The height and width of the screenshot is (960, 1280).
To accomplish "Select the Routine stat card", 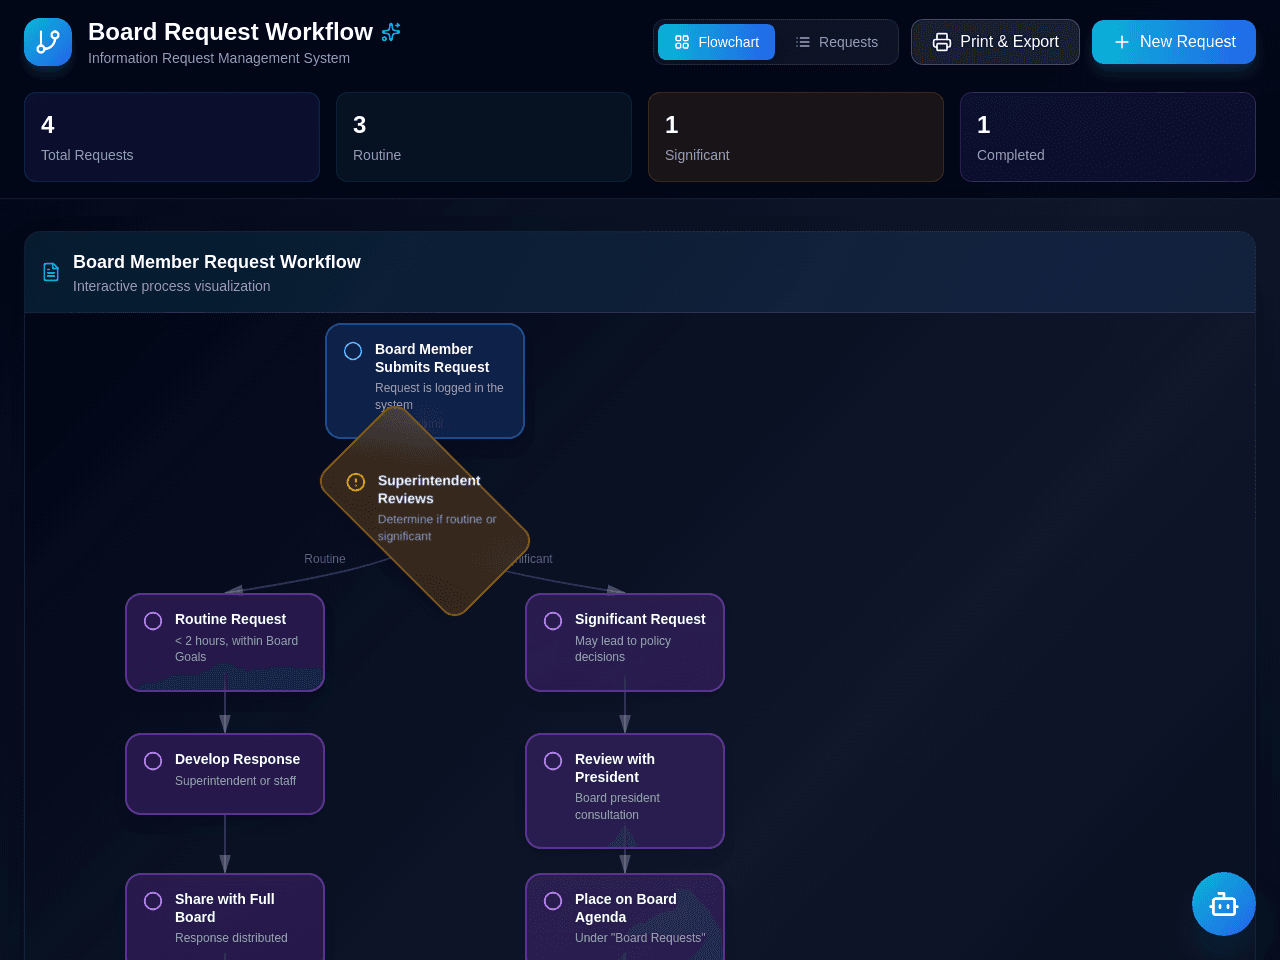I will [484, 137].
